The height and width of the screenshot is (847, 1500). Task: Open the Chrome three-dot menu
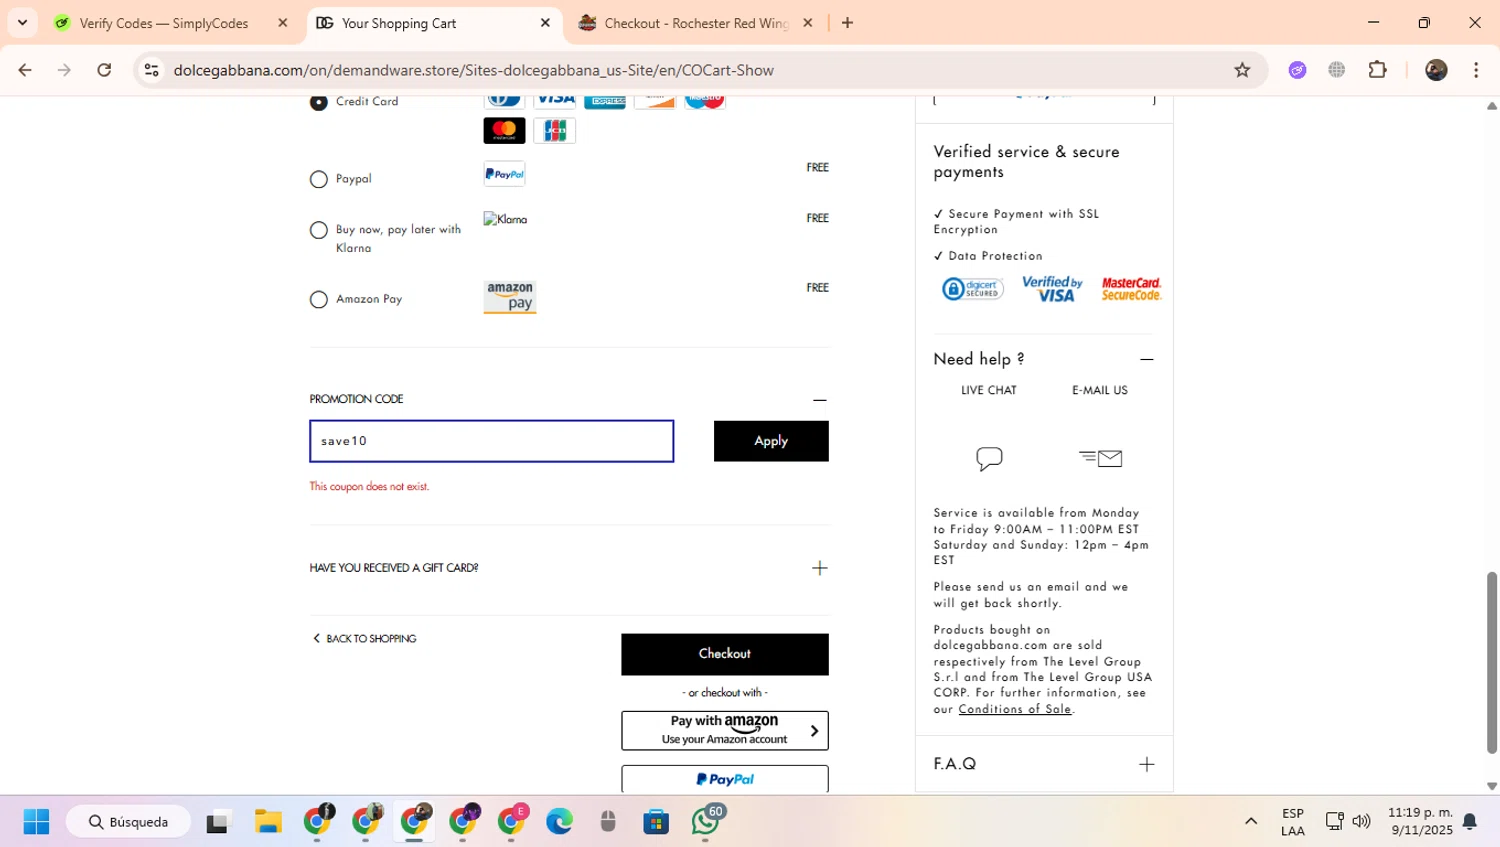(x=1476, y=70)
